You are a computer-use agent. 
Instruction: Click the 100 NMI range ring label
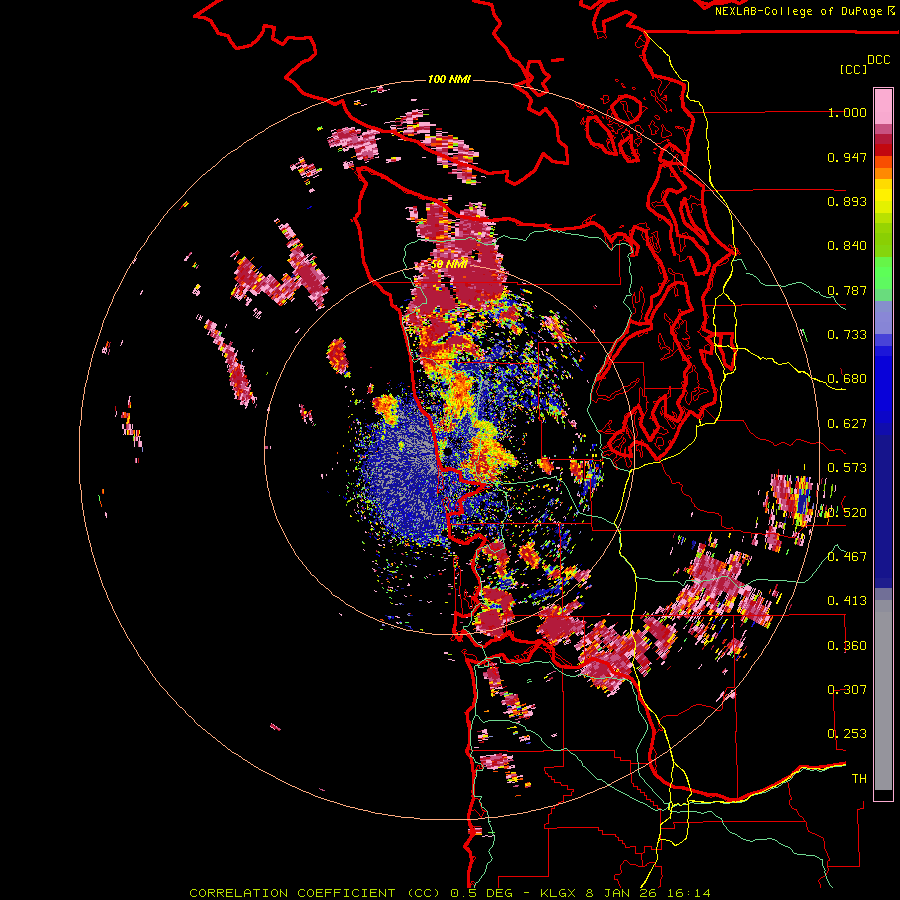[x=449, y=79]
